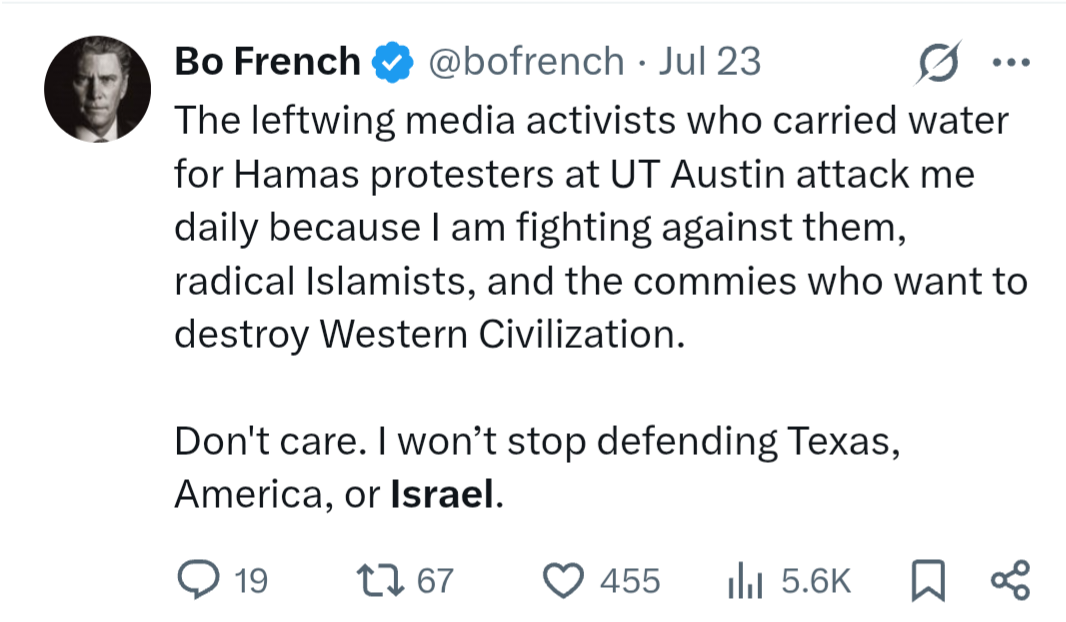1066x622 pixels.
Task: Open the three-dot more options menu
Action: coord(1011,63)
